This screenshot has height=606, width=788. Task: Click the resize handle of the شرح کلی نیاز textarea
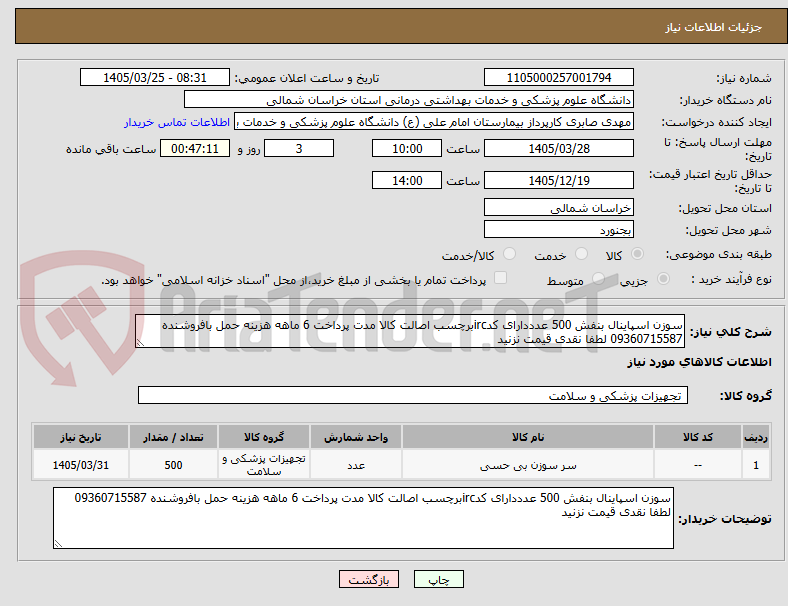click(x=140, y=343)
